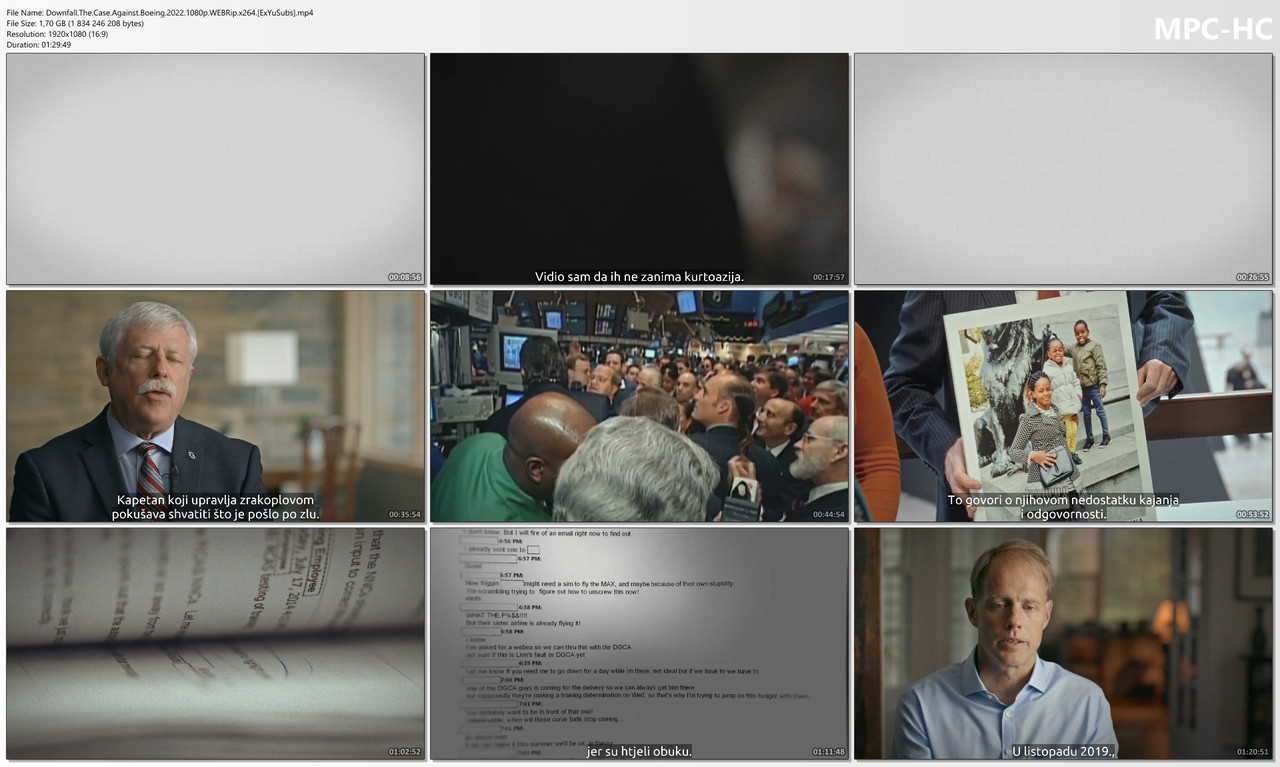Click subtitle 'jer su htjeli obuku.'
This screenshot has height=767, width=1280.
click(x=639, y=751)
